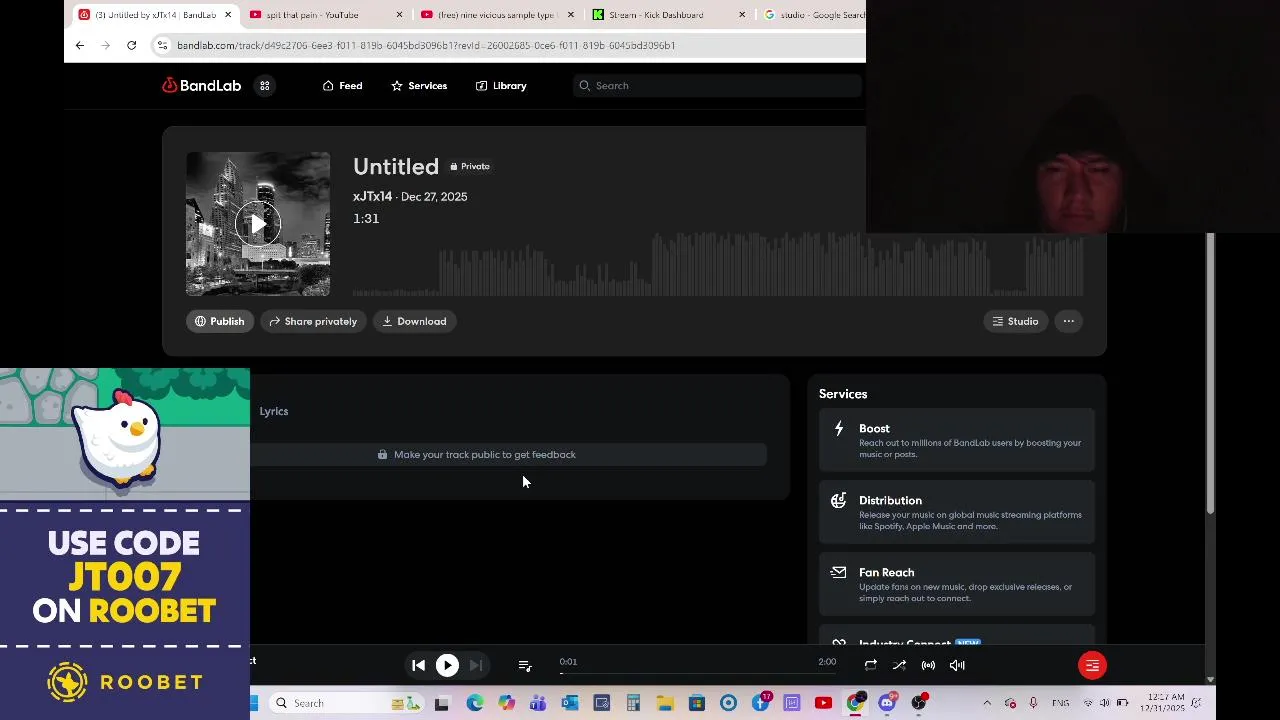
Task: Click the Boost lightning bolt icon
Action: tap(838, 429)
